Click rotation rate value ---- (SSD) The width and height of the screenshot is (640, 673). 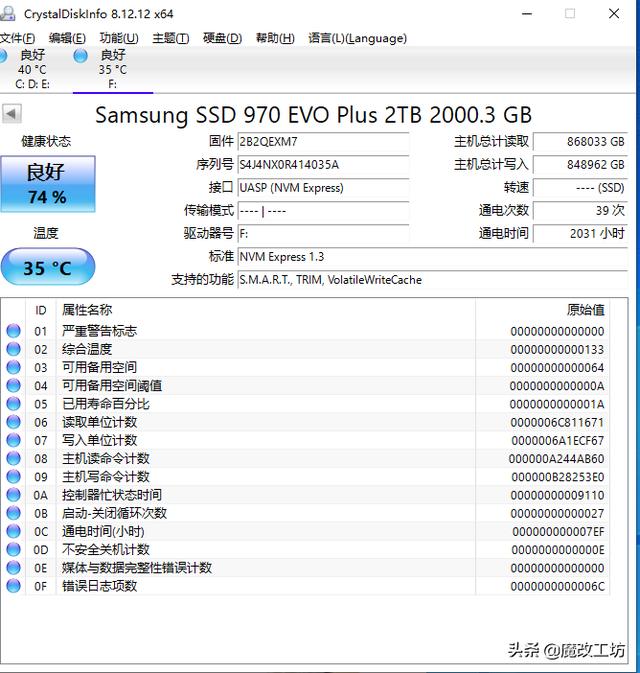click(580, 188)
